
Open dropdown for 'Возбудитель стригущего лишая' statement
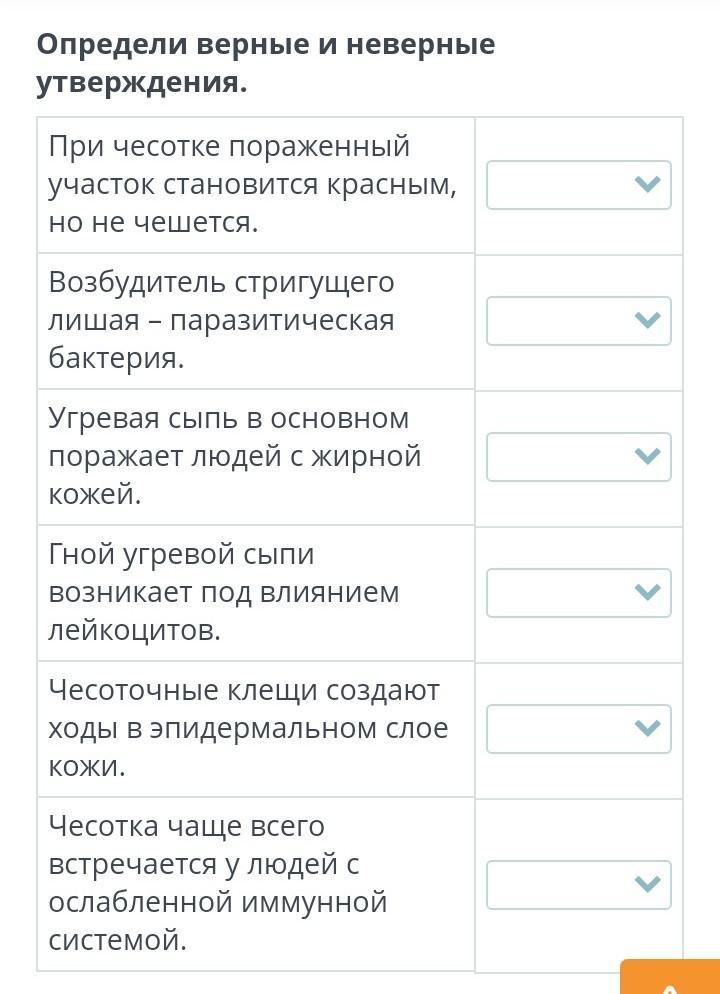pos(579,321)
